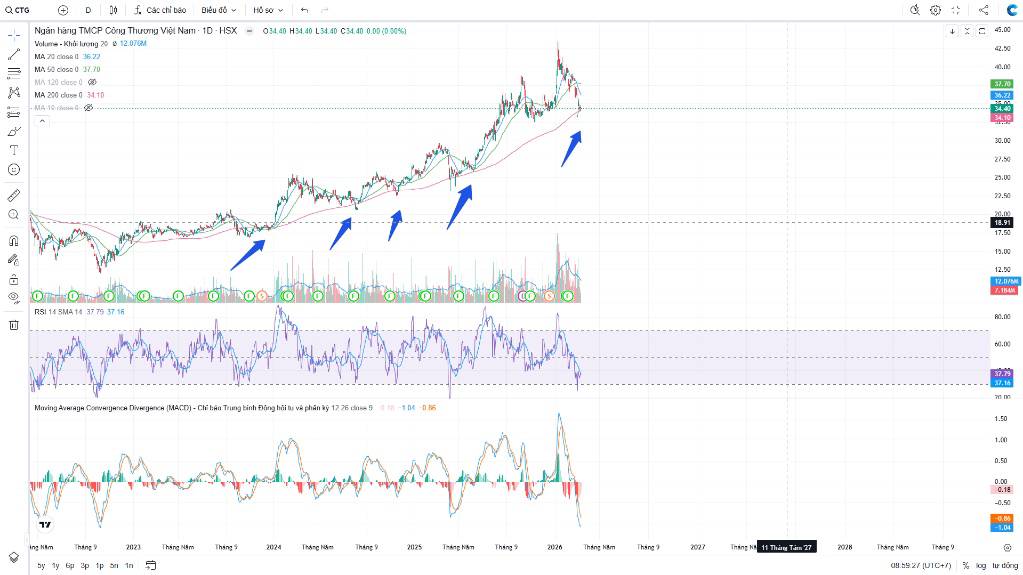Remove drawings with the trash icon
This screenshot has width=1023, height=575.
pyautogui.click(x=14, y=324)
